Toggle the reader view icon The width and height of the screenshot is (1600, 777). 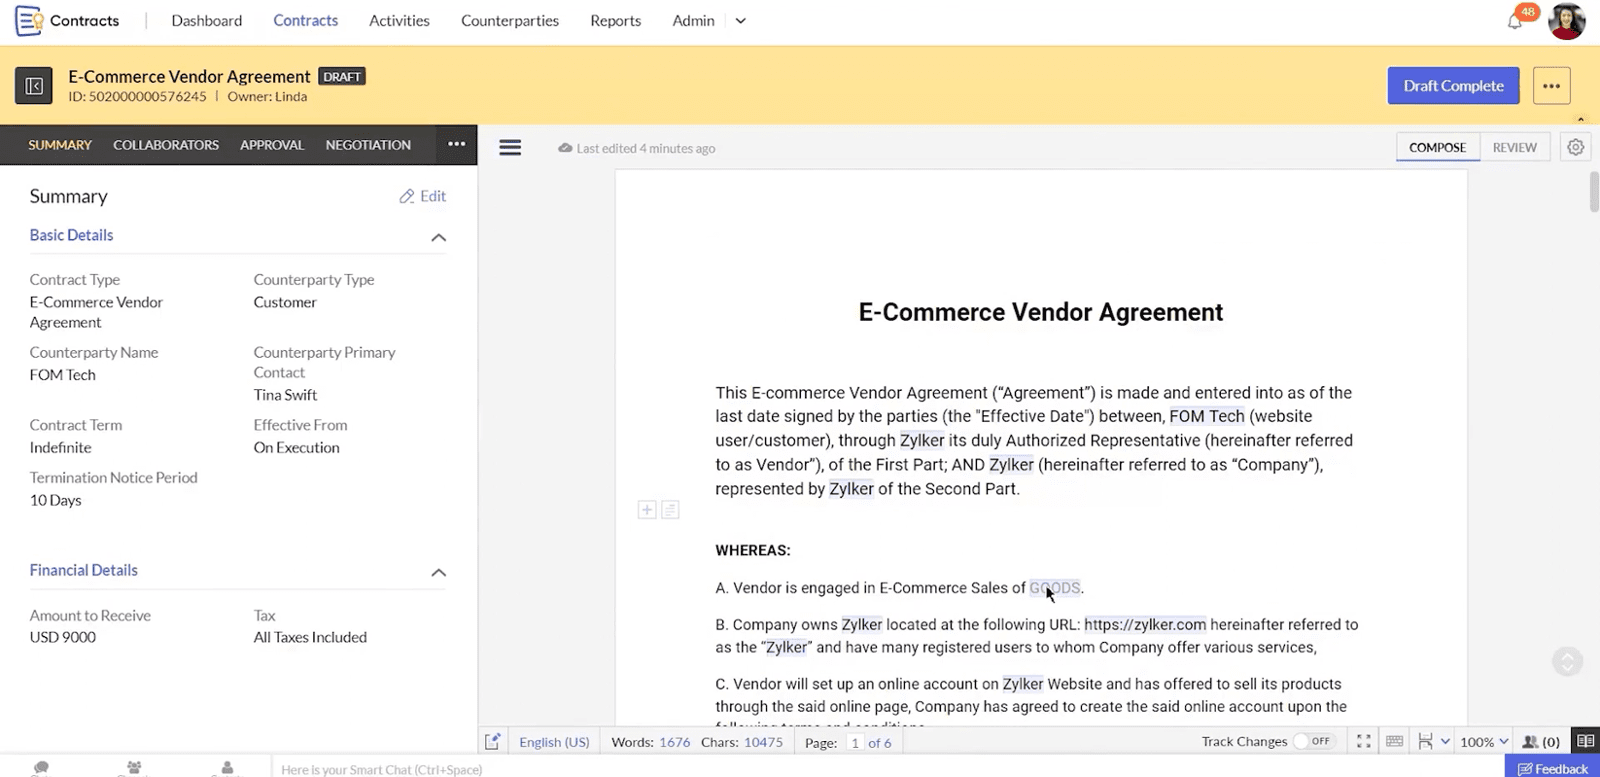coord(1585,741)
